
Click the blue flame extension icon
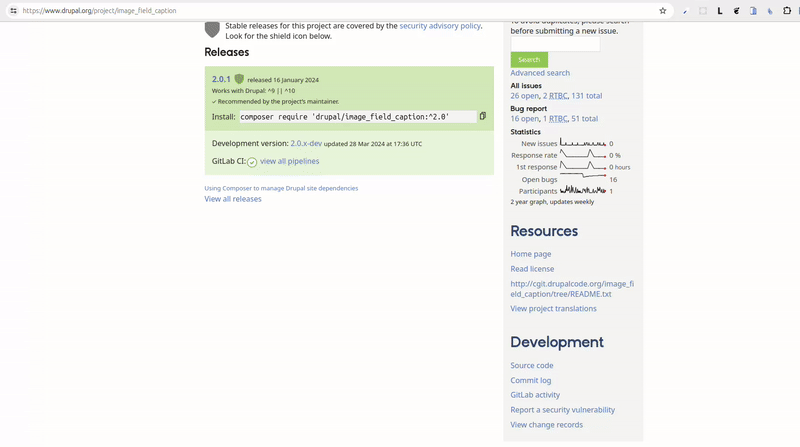click(770, 11)
